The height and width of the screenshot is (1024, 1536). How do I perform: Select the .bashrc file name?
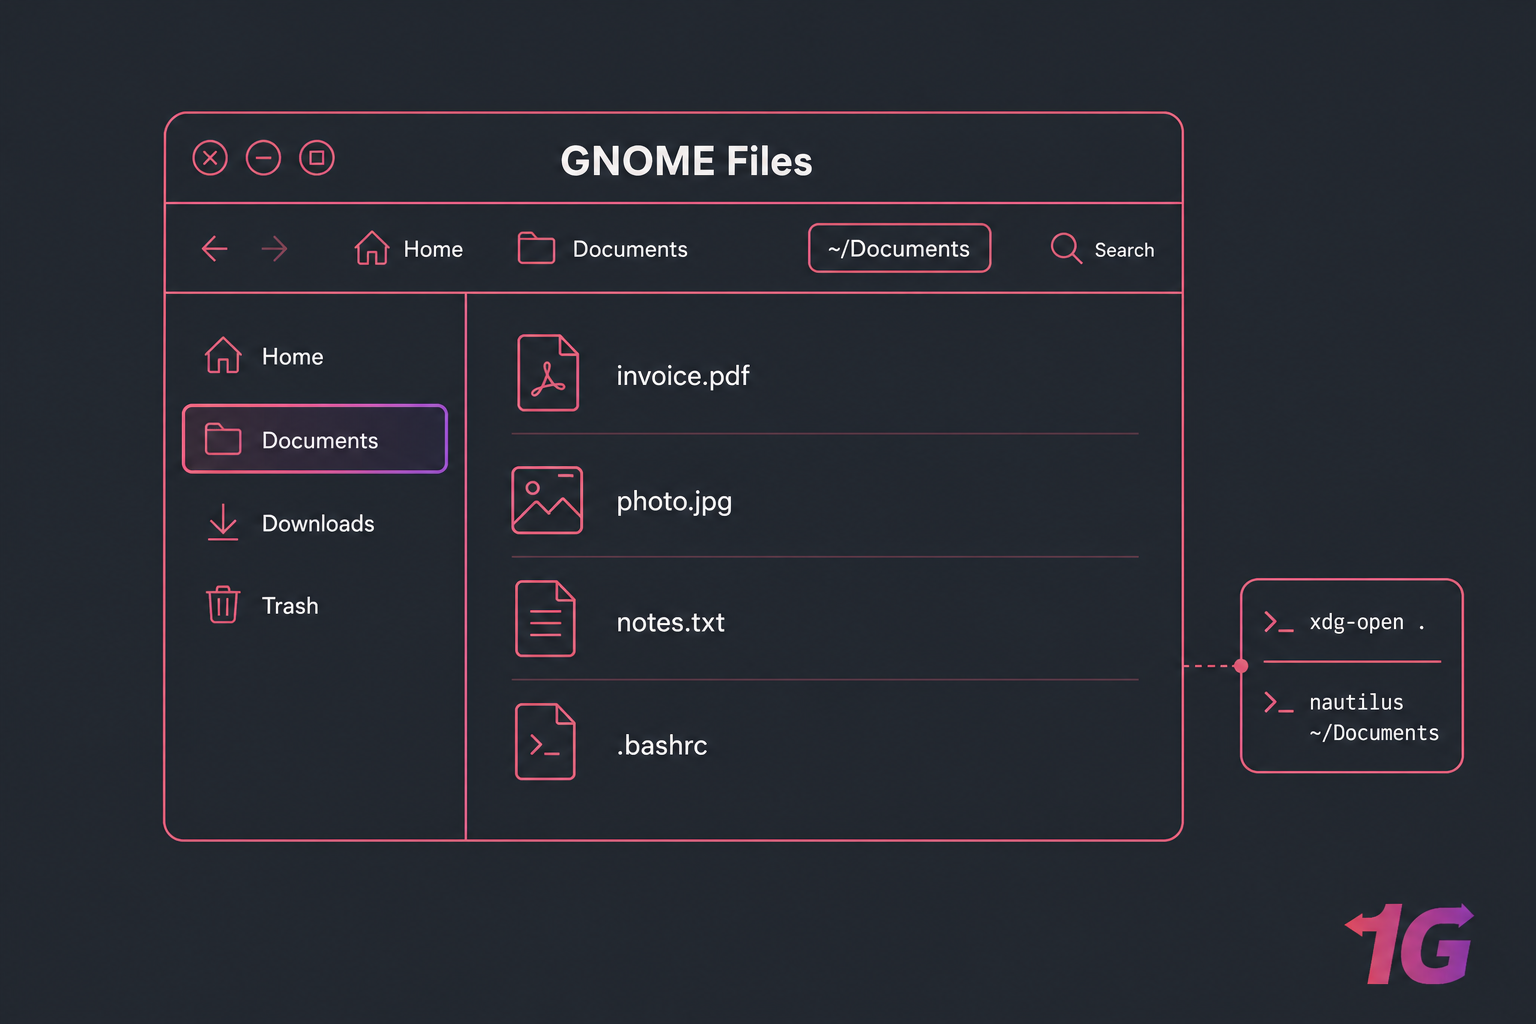(x=661, y=746)
